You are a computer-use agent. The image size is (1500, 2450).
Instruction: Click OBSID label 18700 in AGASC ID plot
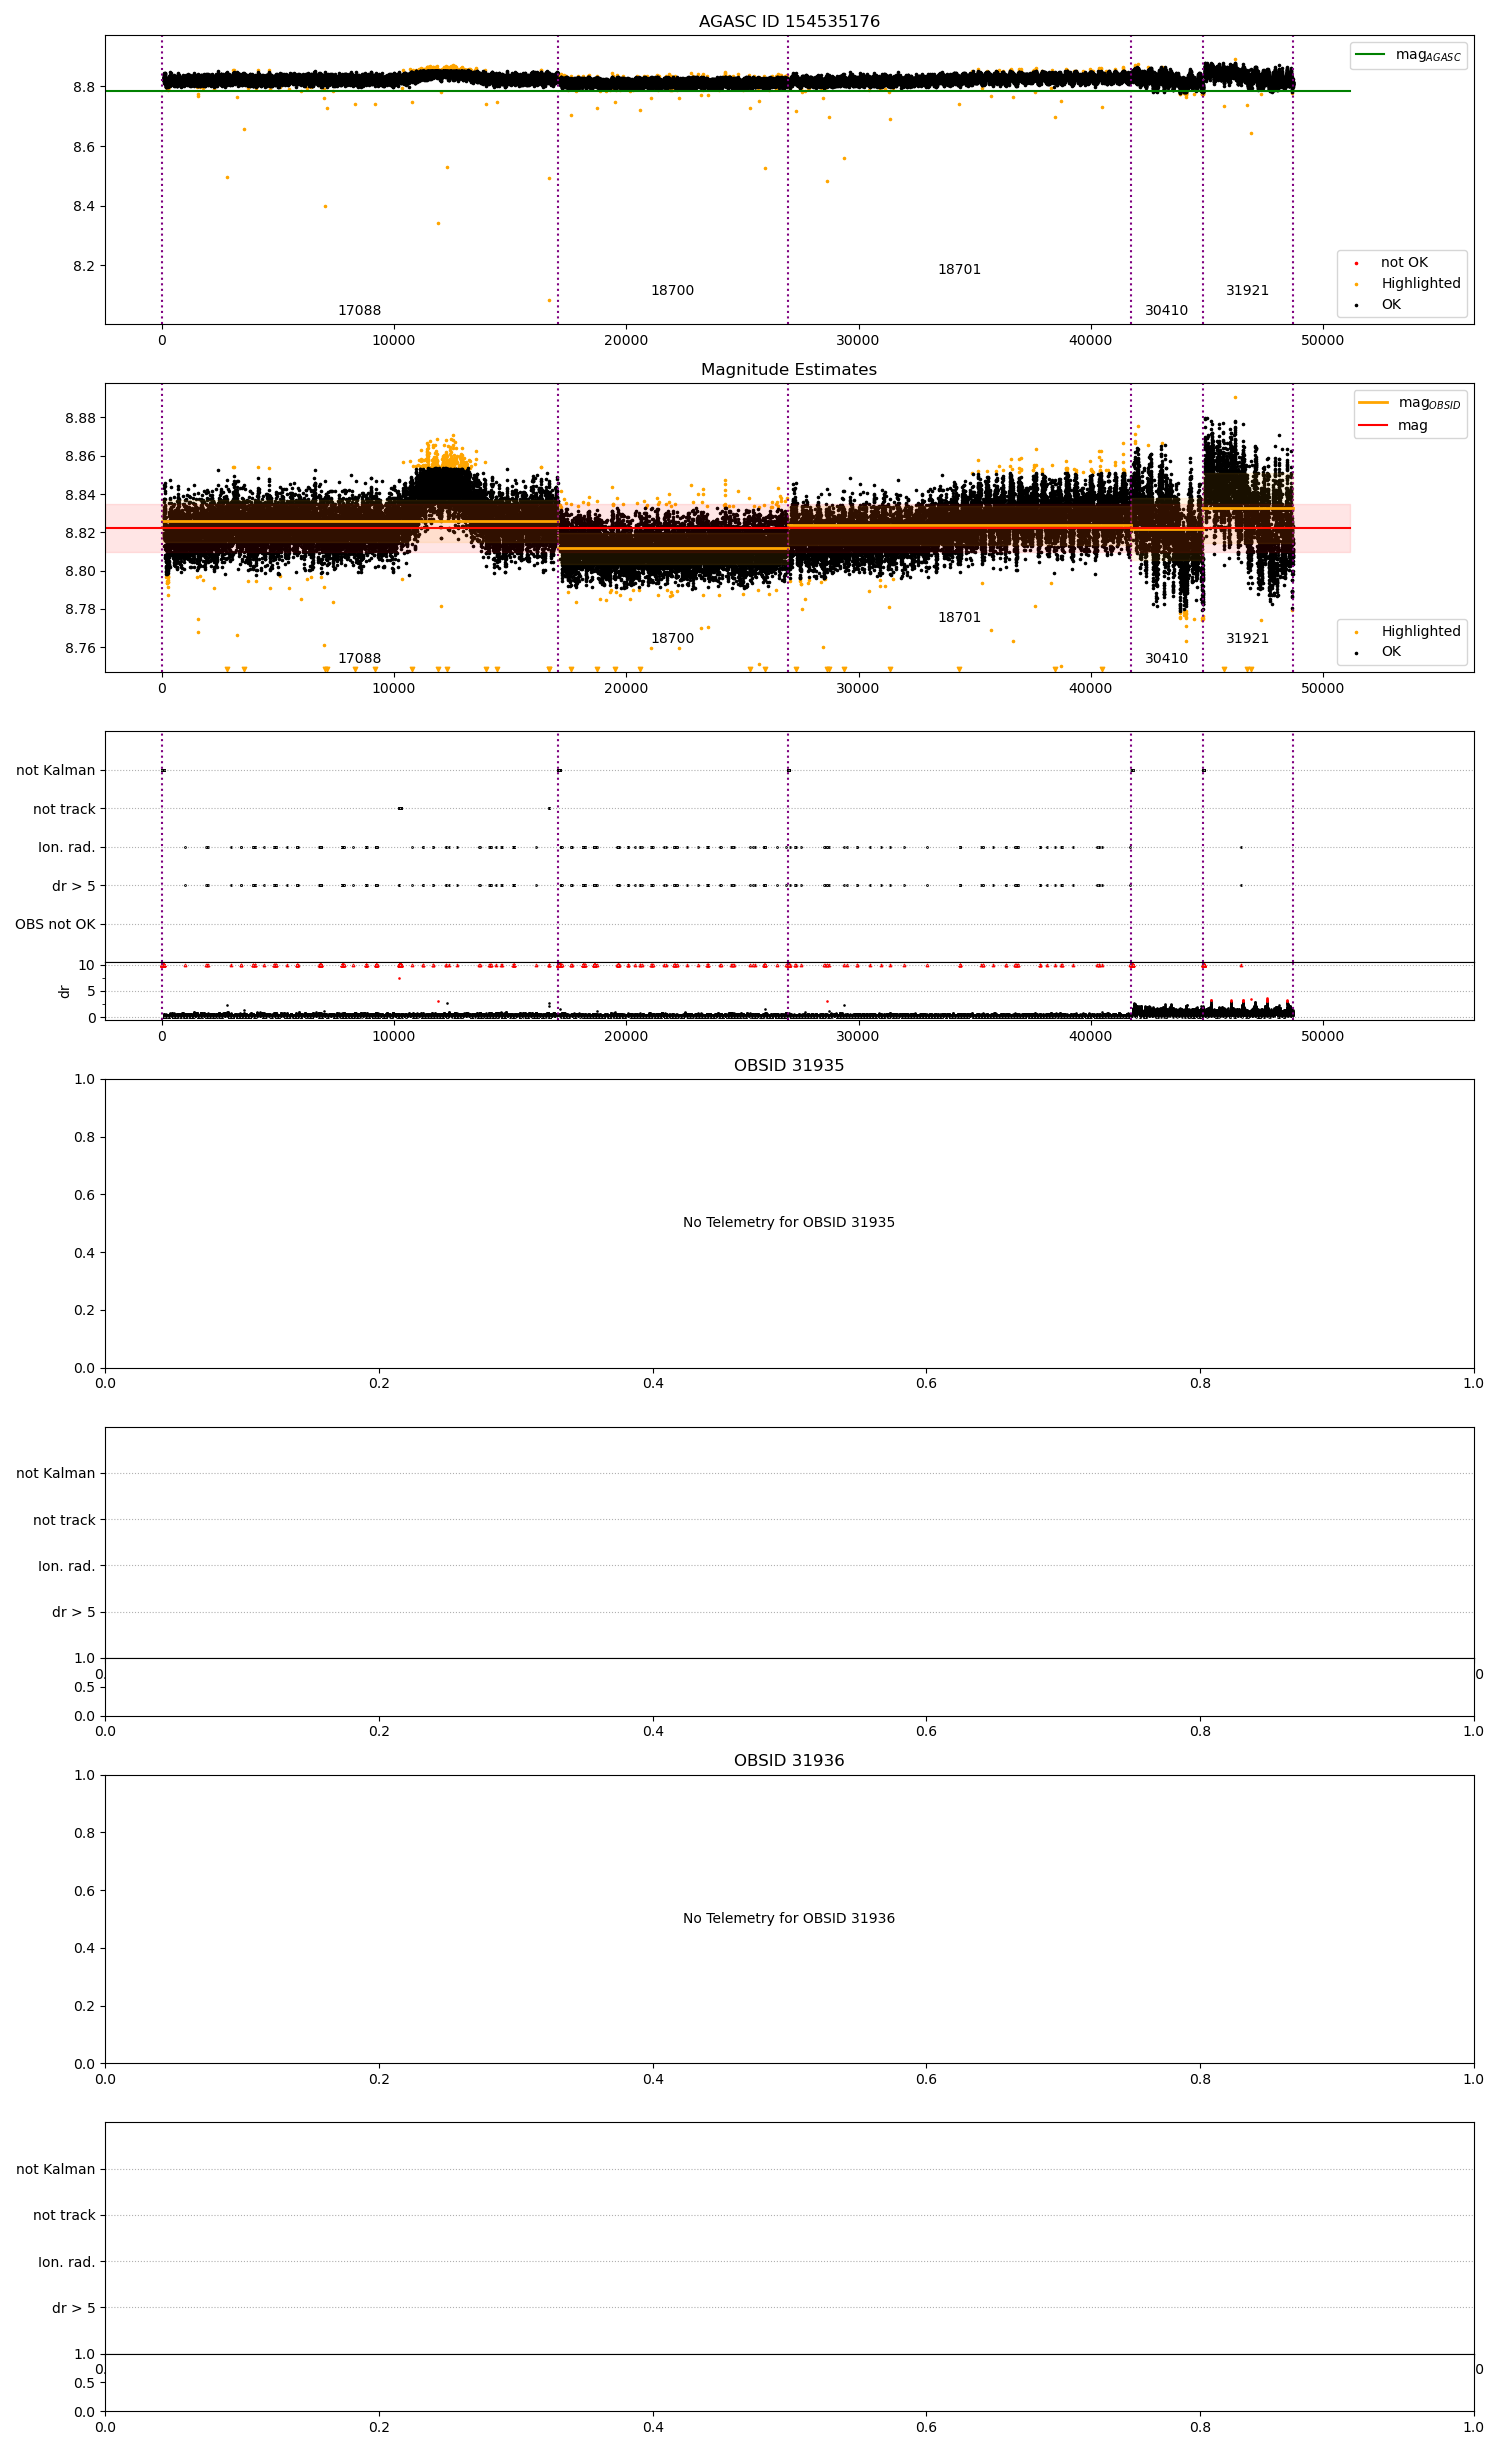[672, 291]
